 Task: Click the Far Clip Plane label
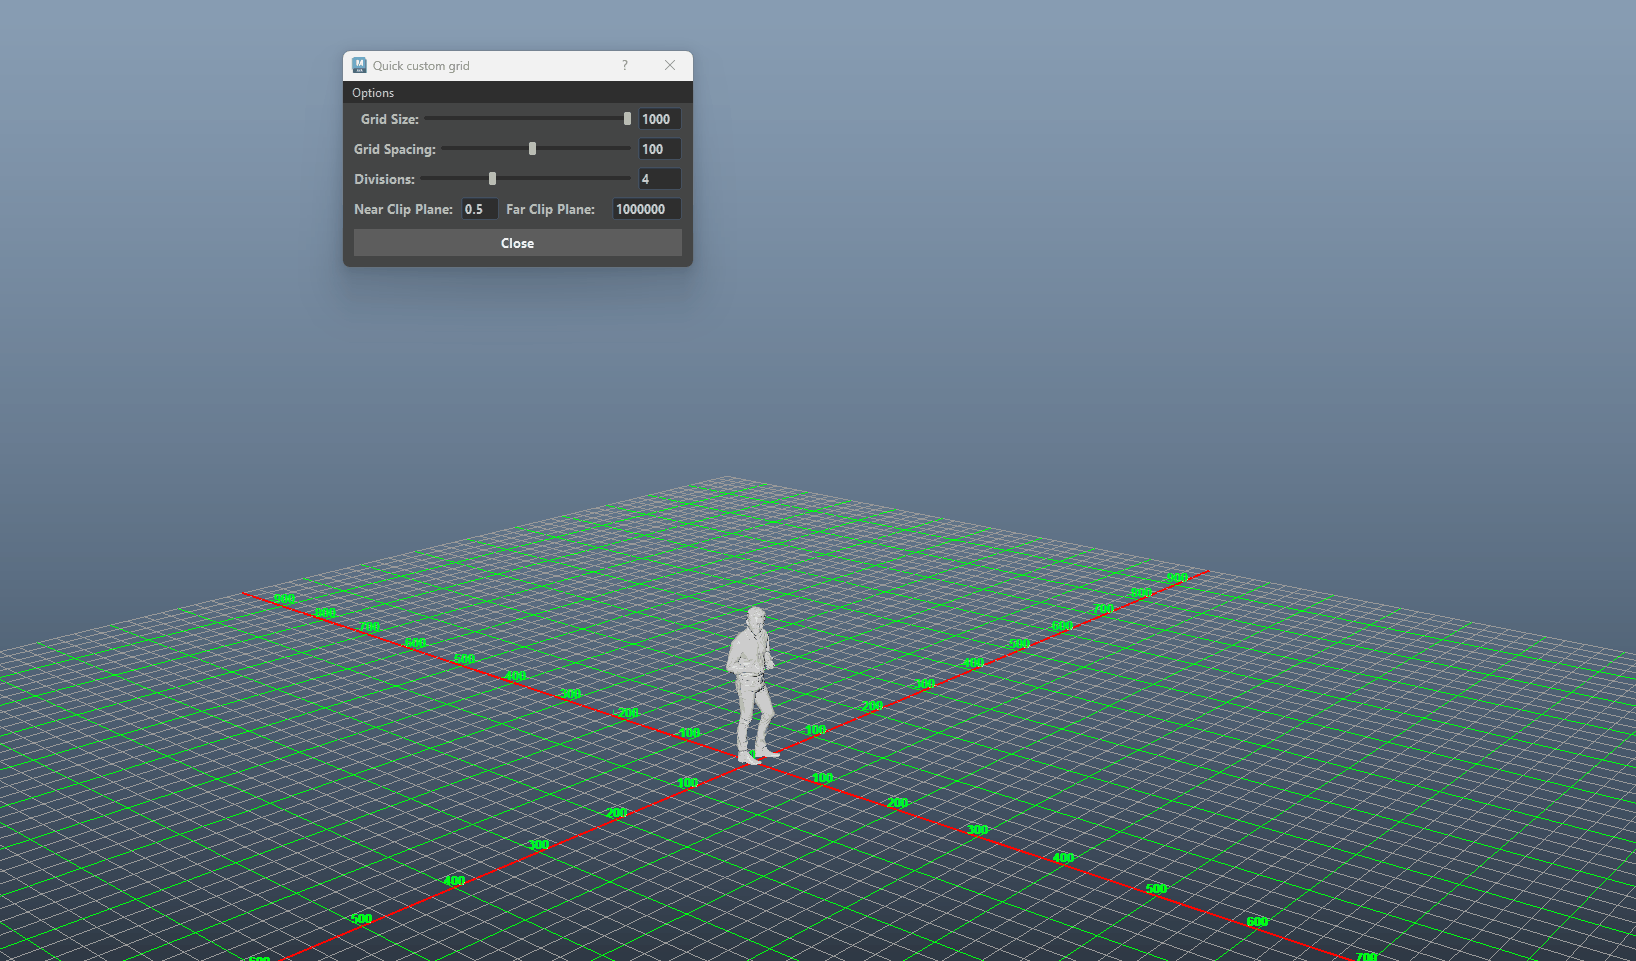point(550,209)
